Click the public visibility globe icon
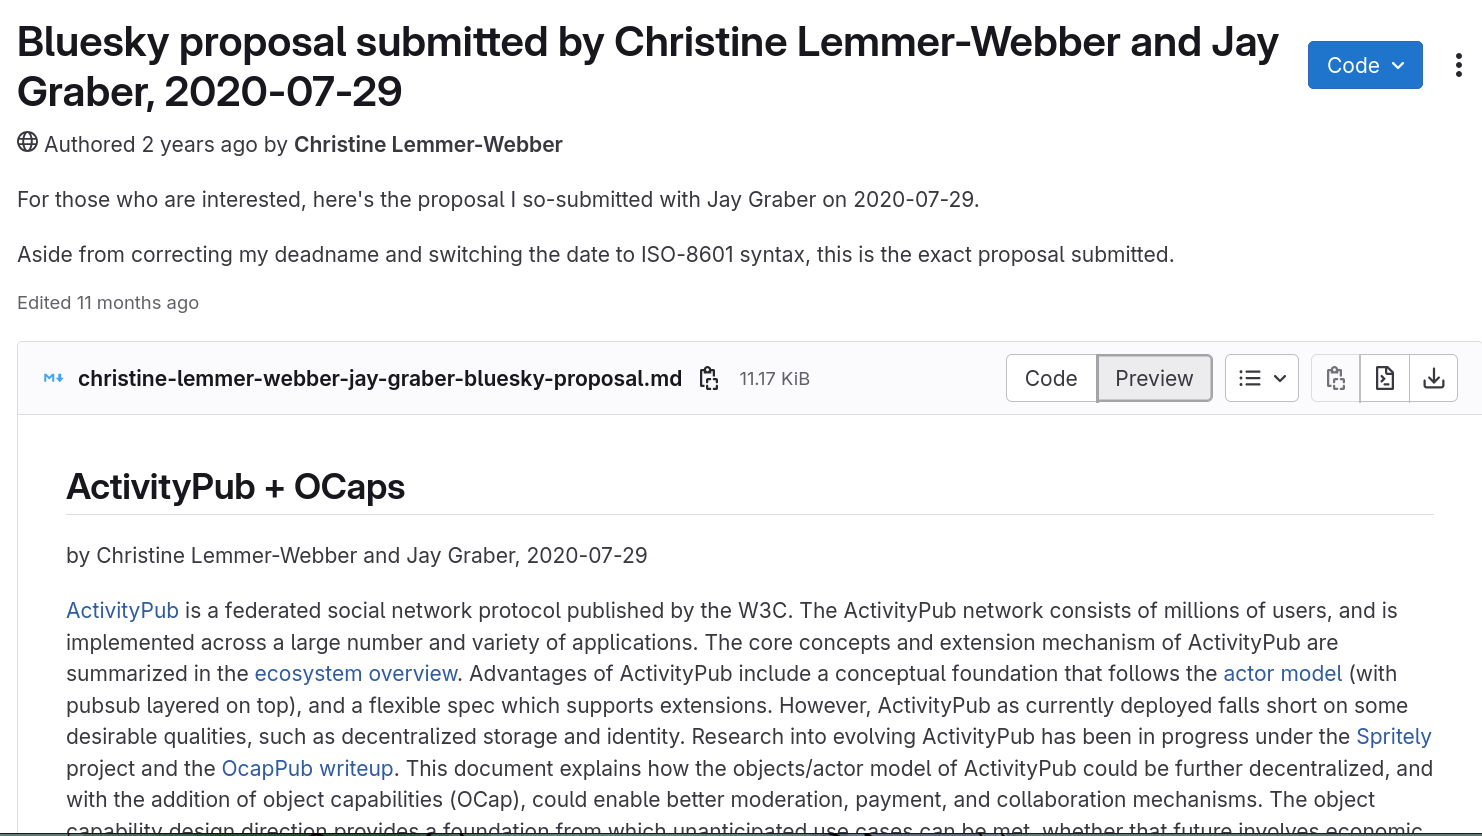The width and height of the screenshot is (1482, 836). pos(28,143)
